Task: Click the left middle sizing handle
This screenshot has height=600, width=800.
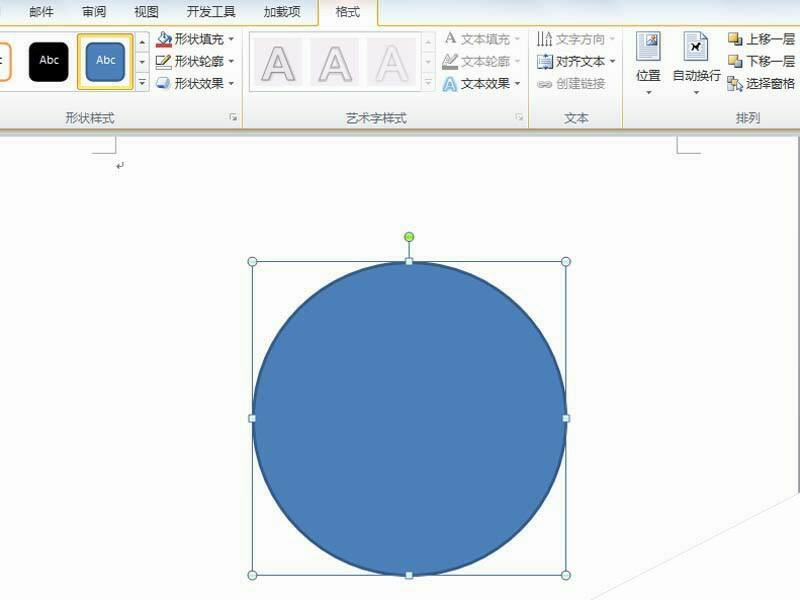Action: (x=252, y=418)
